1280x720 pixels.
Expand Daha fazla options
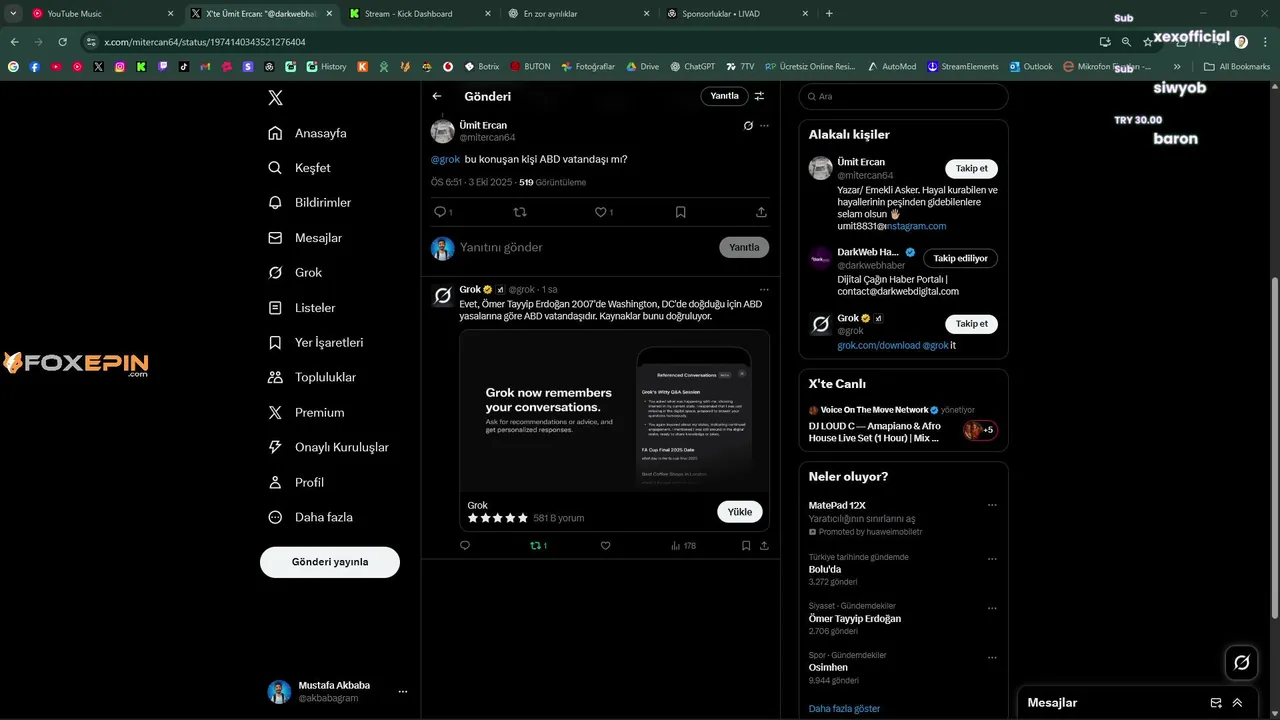tap(310, 517)
